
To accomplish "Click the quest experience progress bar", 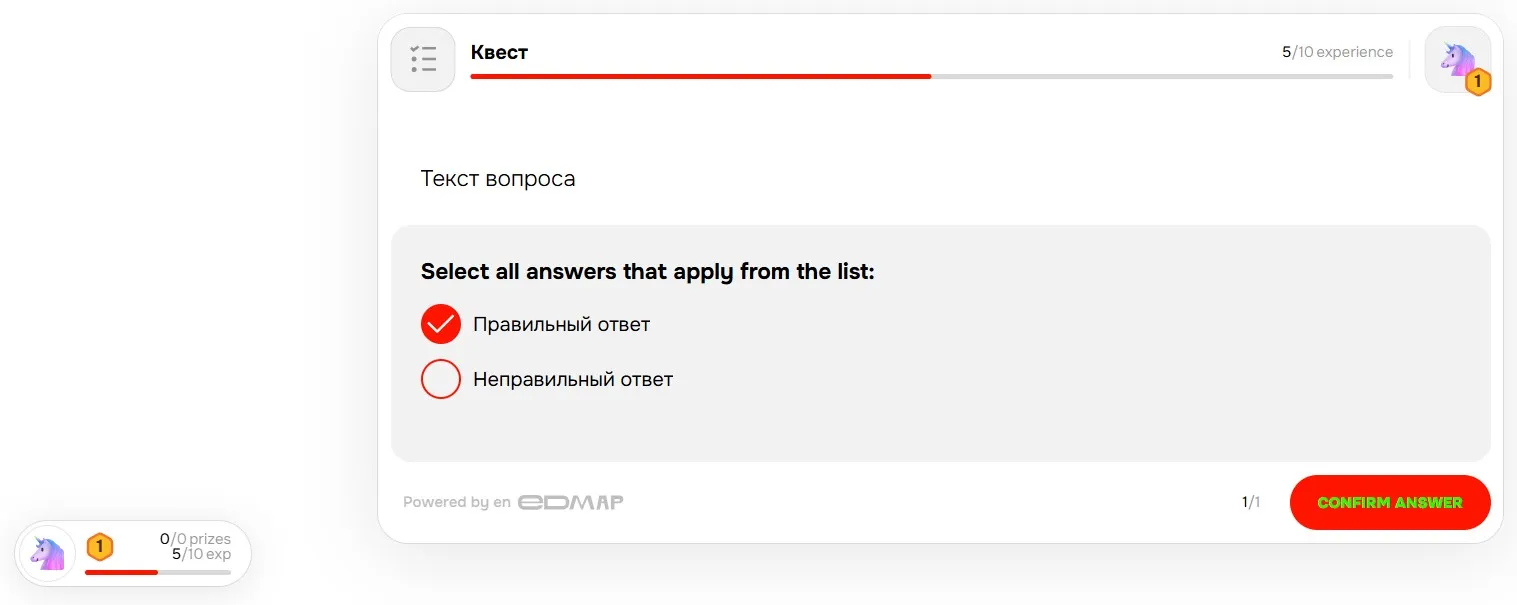I will (x=930, y=76).
